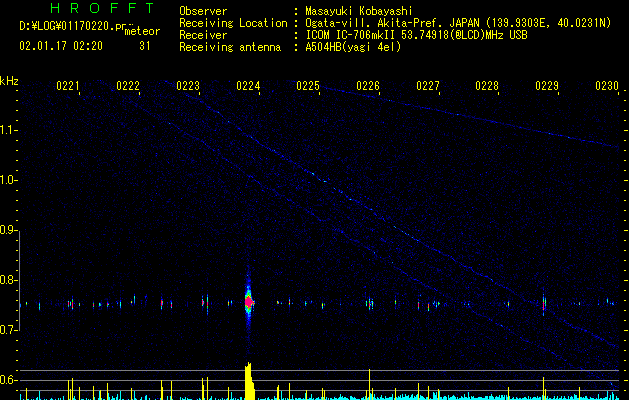Click the 0.8 kHz frequency label
This screenshot has height=400, width=629.
point(8,280)
